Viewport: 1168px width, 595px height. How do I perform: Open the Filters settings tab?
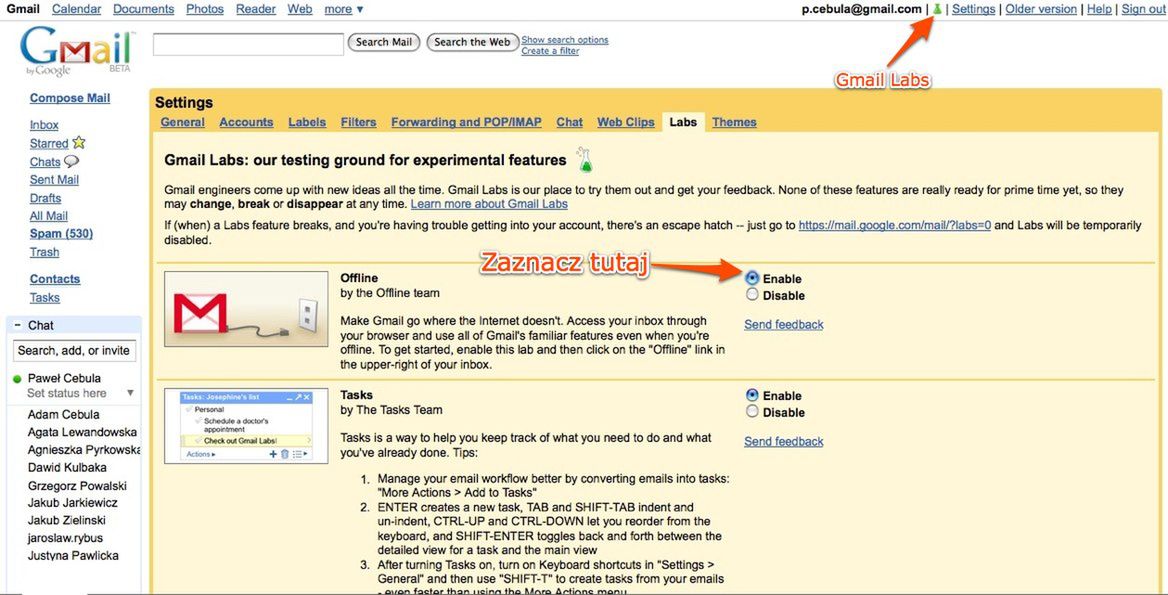coord(358,122)
